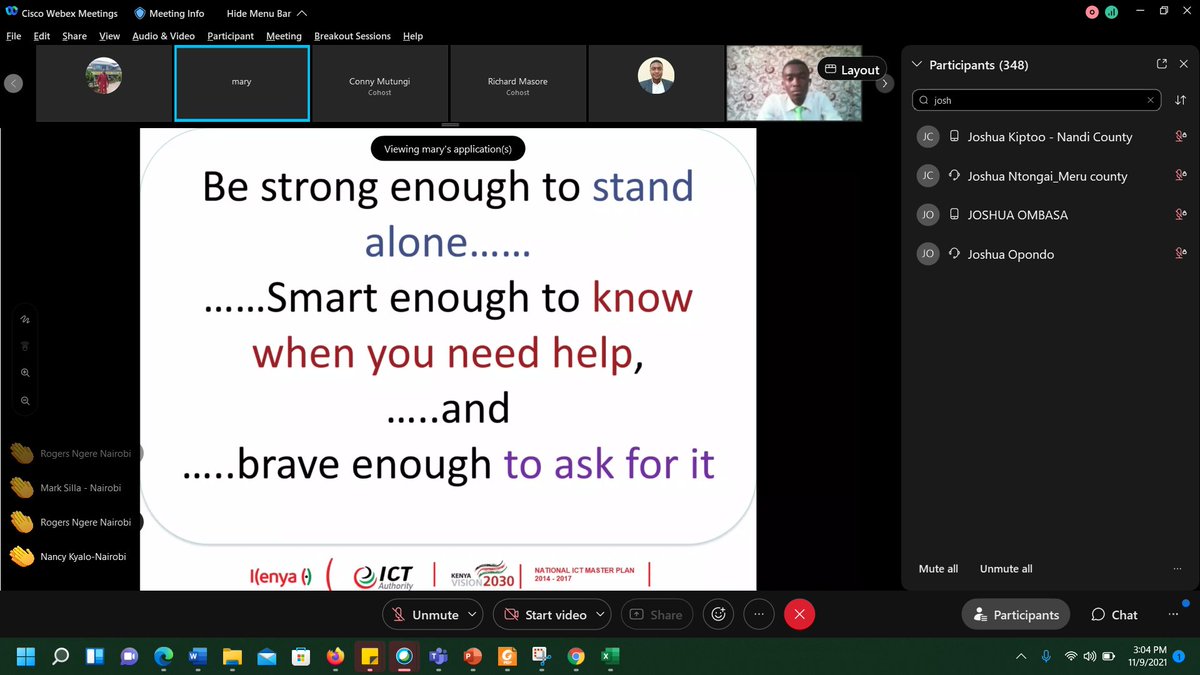Open the reactions smiley button
Image resolution: width=1200 pixels, height=675 pixels.
[718, 614]
